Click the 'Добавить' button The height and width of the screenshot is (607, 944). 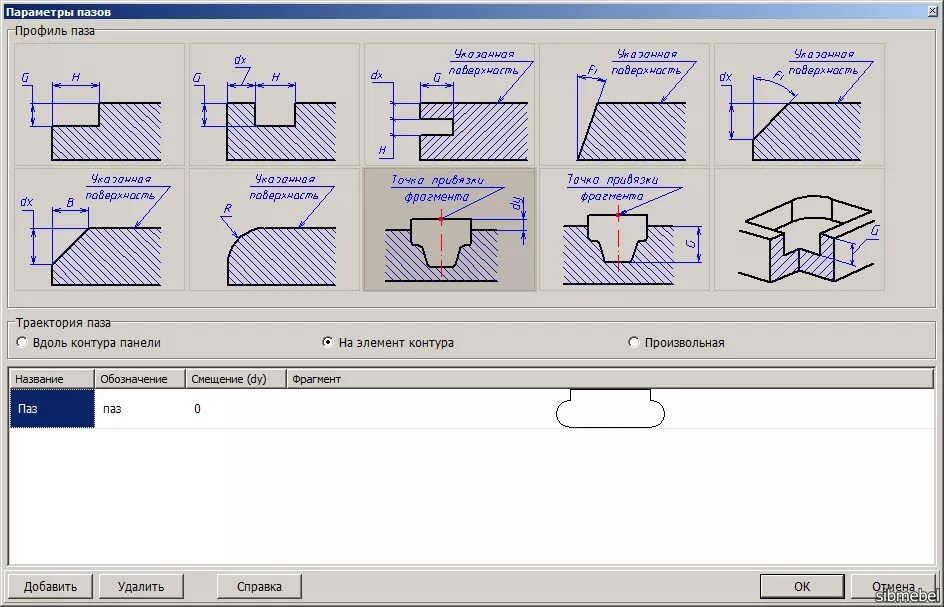51,587
